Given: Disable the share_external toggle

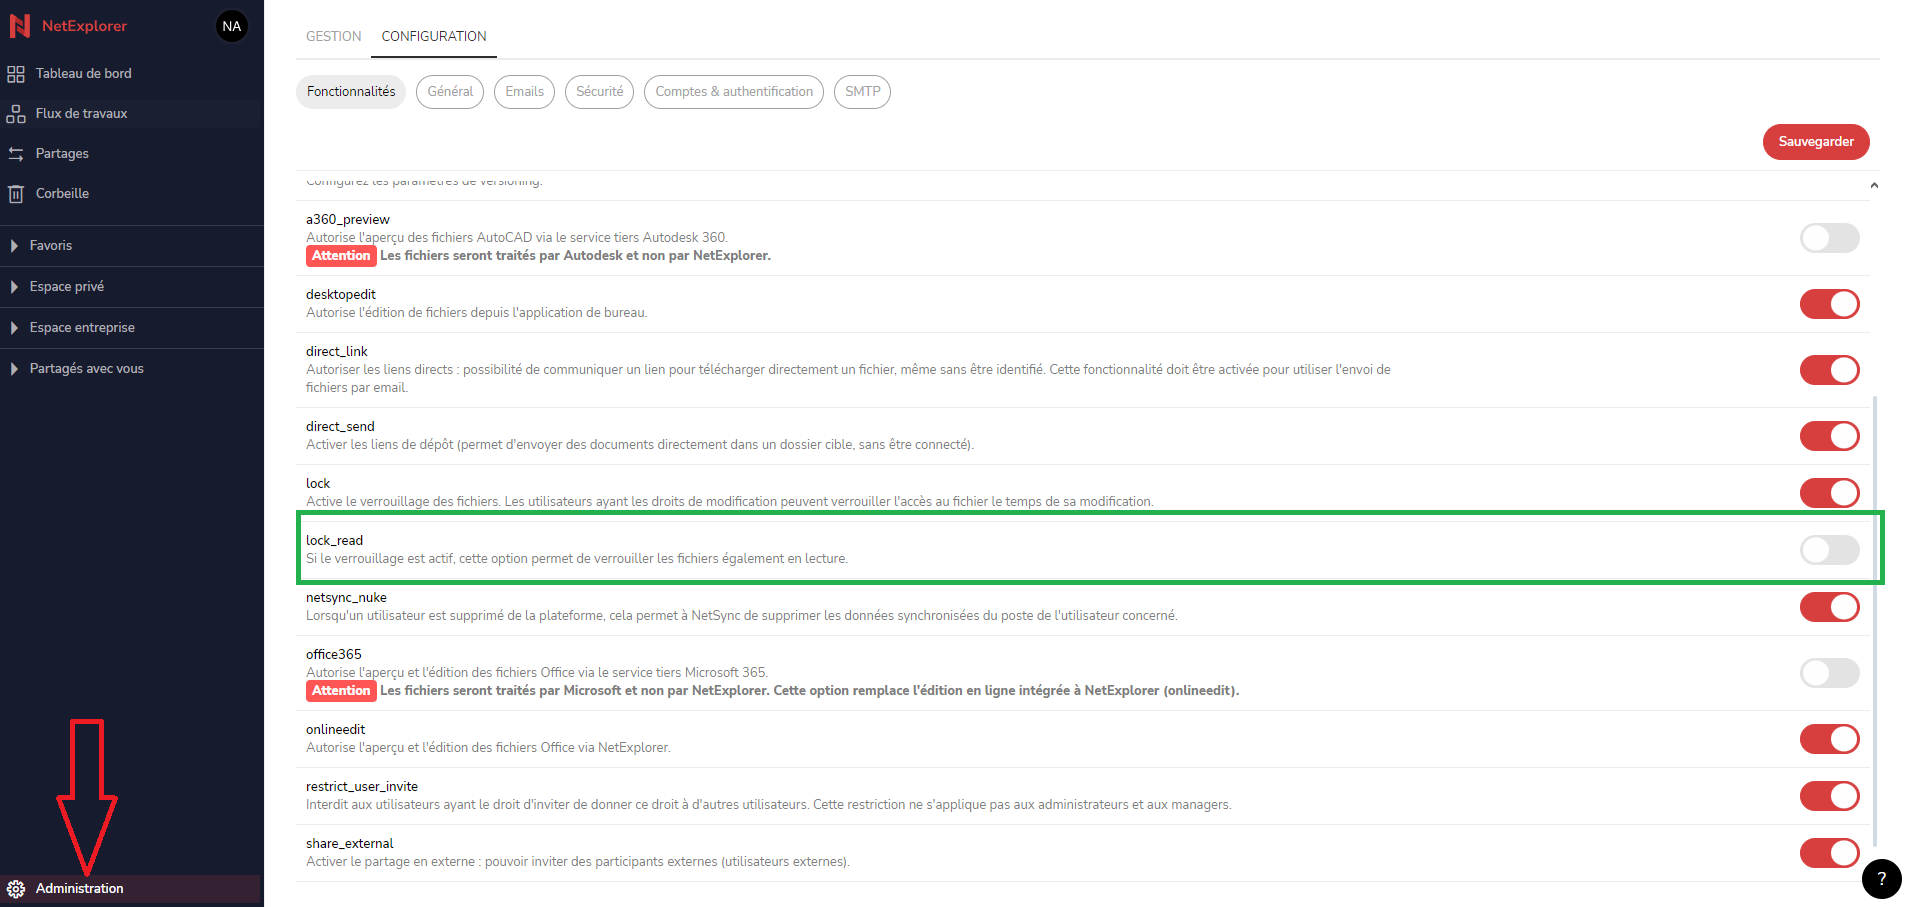Looking at the screenshot, I should click(1829, 853).
